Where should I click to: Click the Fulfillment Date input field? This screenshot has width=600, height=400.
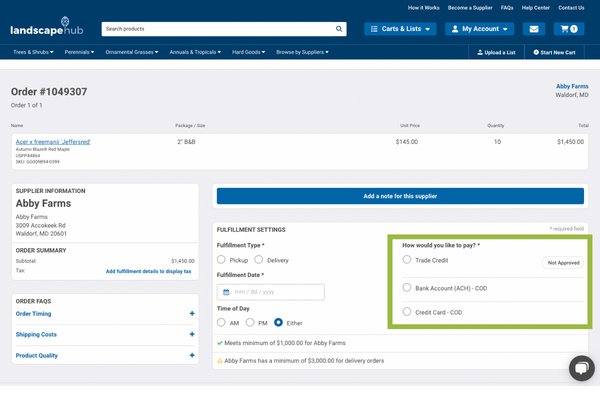coord(271,292)
